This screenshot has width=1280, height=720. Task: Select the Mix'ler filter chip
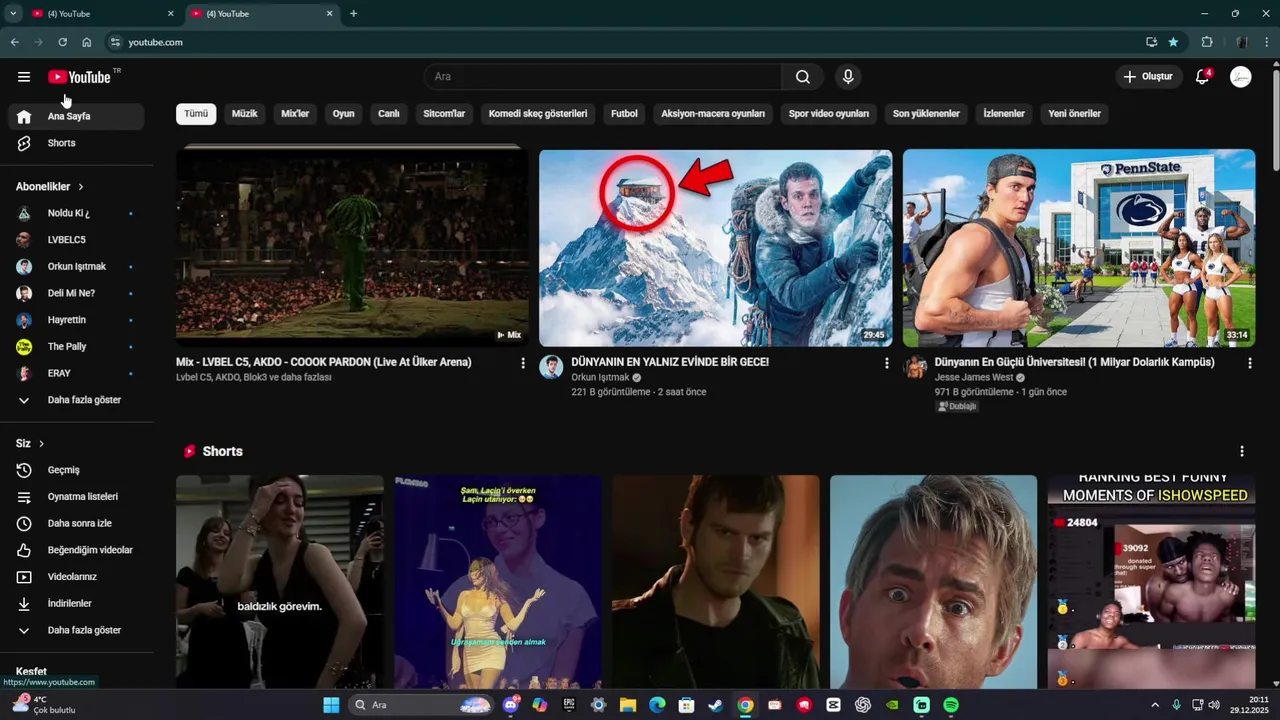click(295, 114)
